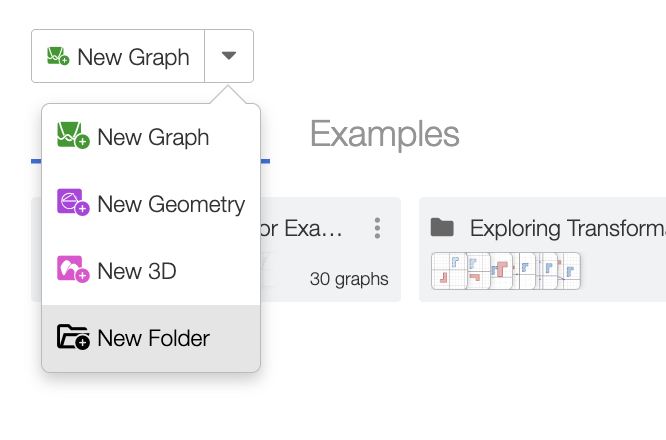The width and height of the screenshot is (666, 440).
Task: Click the purple New Geometry icon
Action: [x=73, y=204]
